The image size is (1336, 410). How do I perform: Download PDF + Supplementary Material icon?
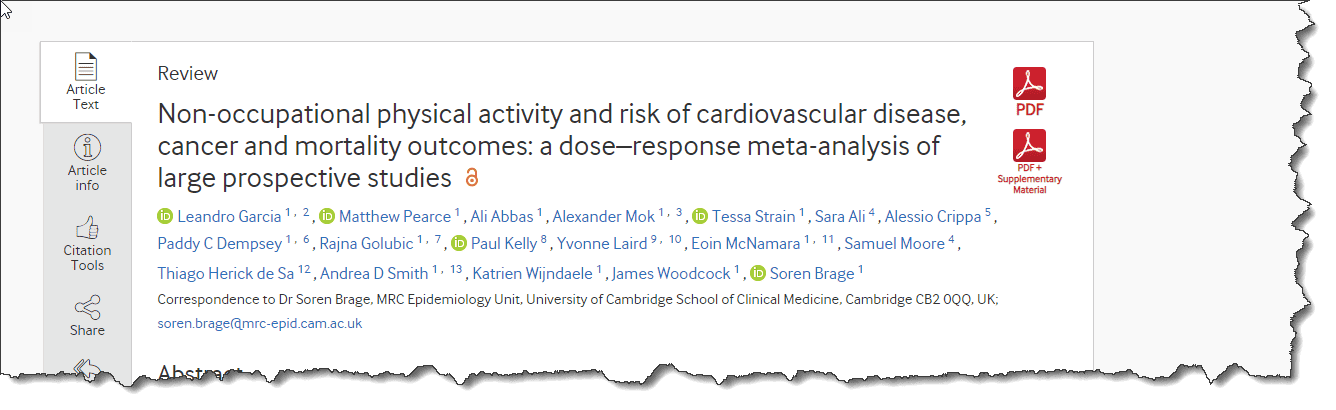1029,146
